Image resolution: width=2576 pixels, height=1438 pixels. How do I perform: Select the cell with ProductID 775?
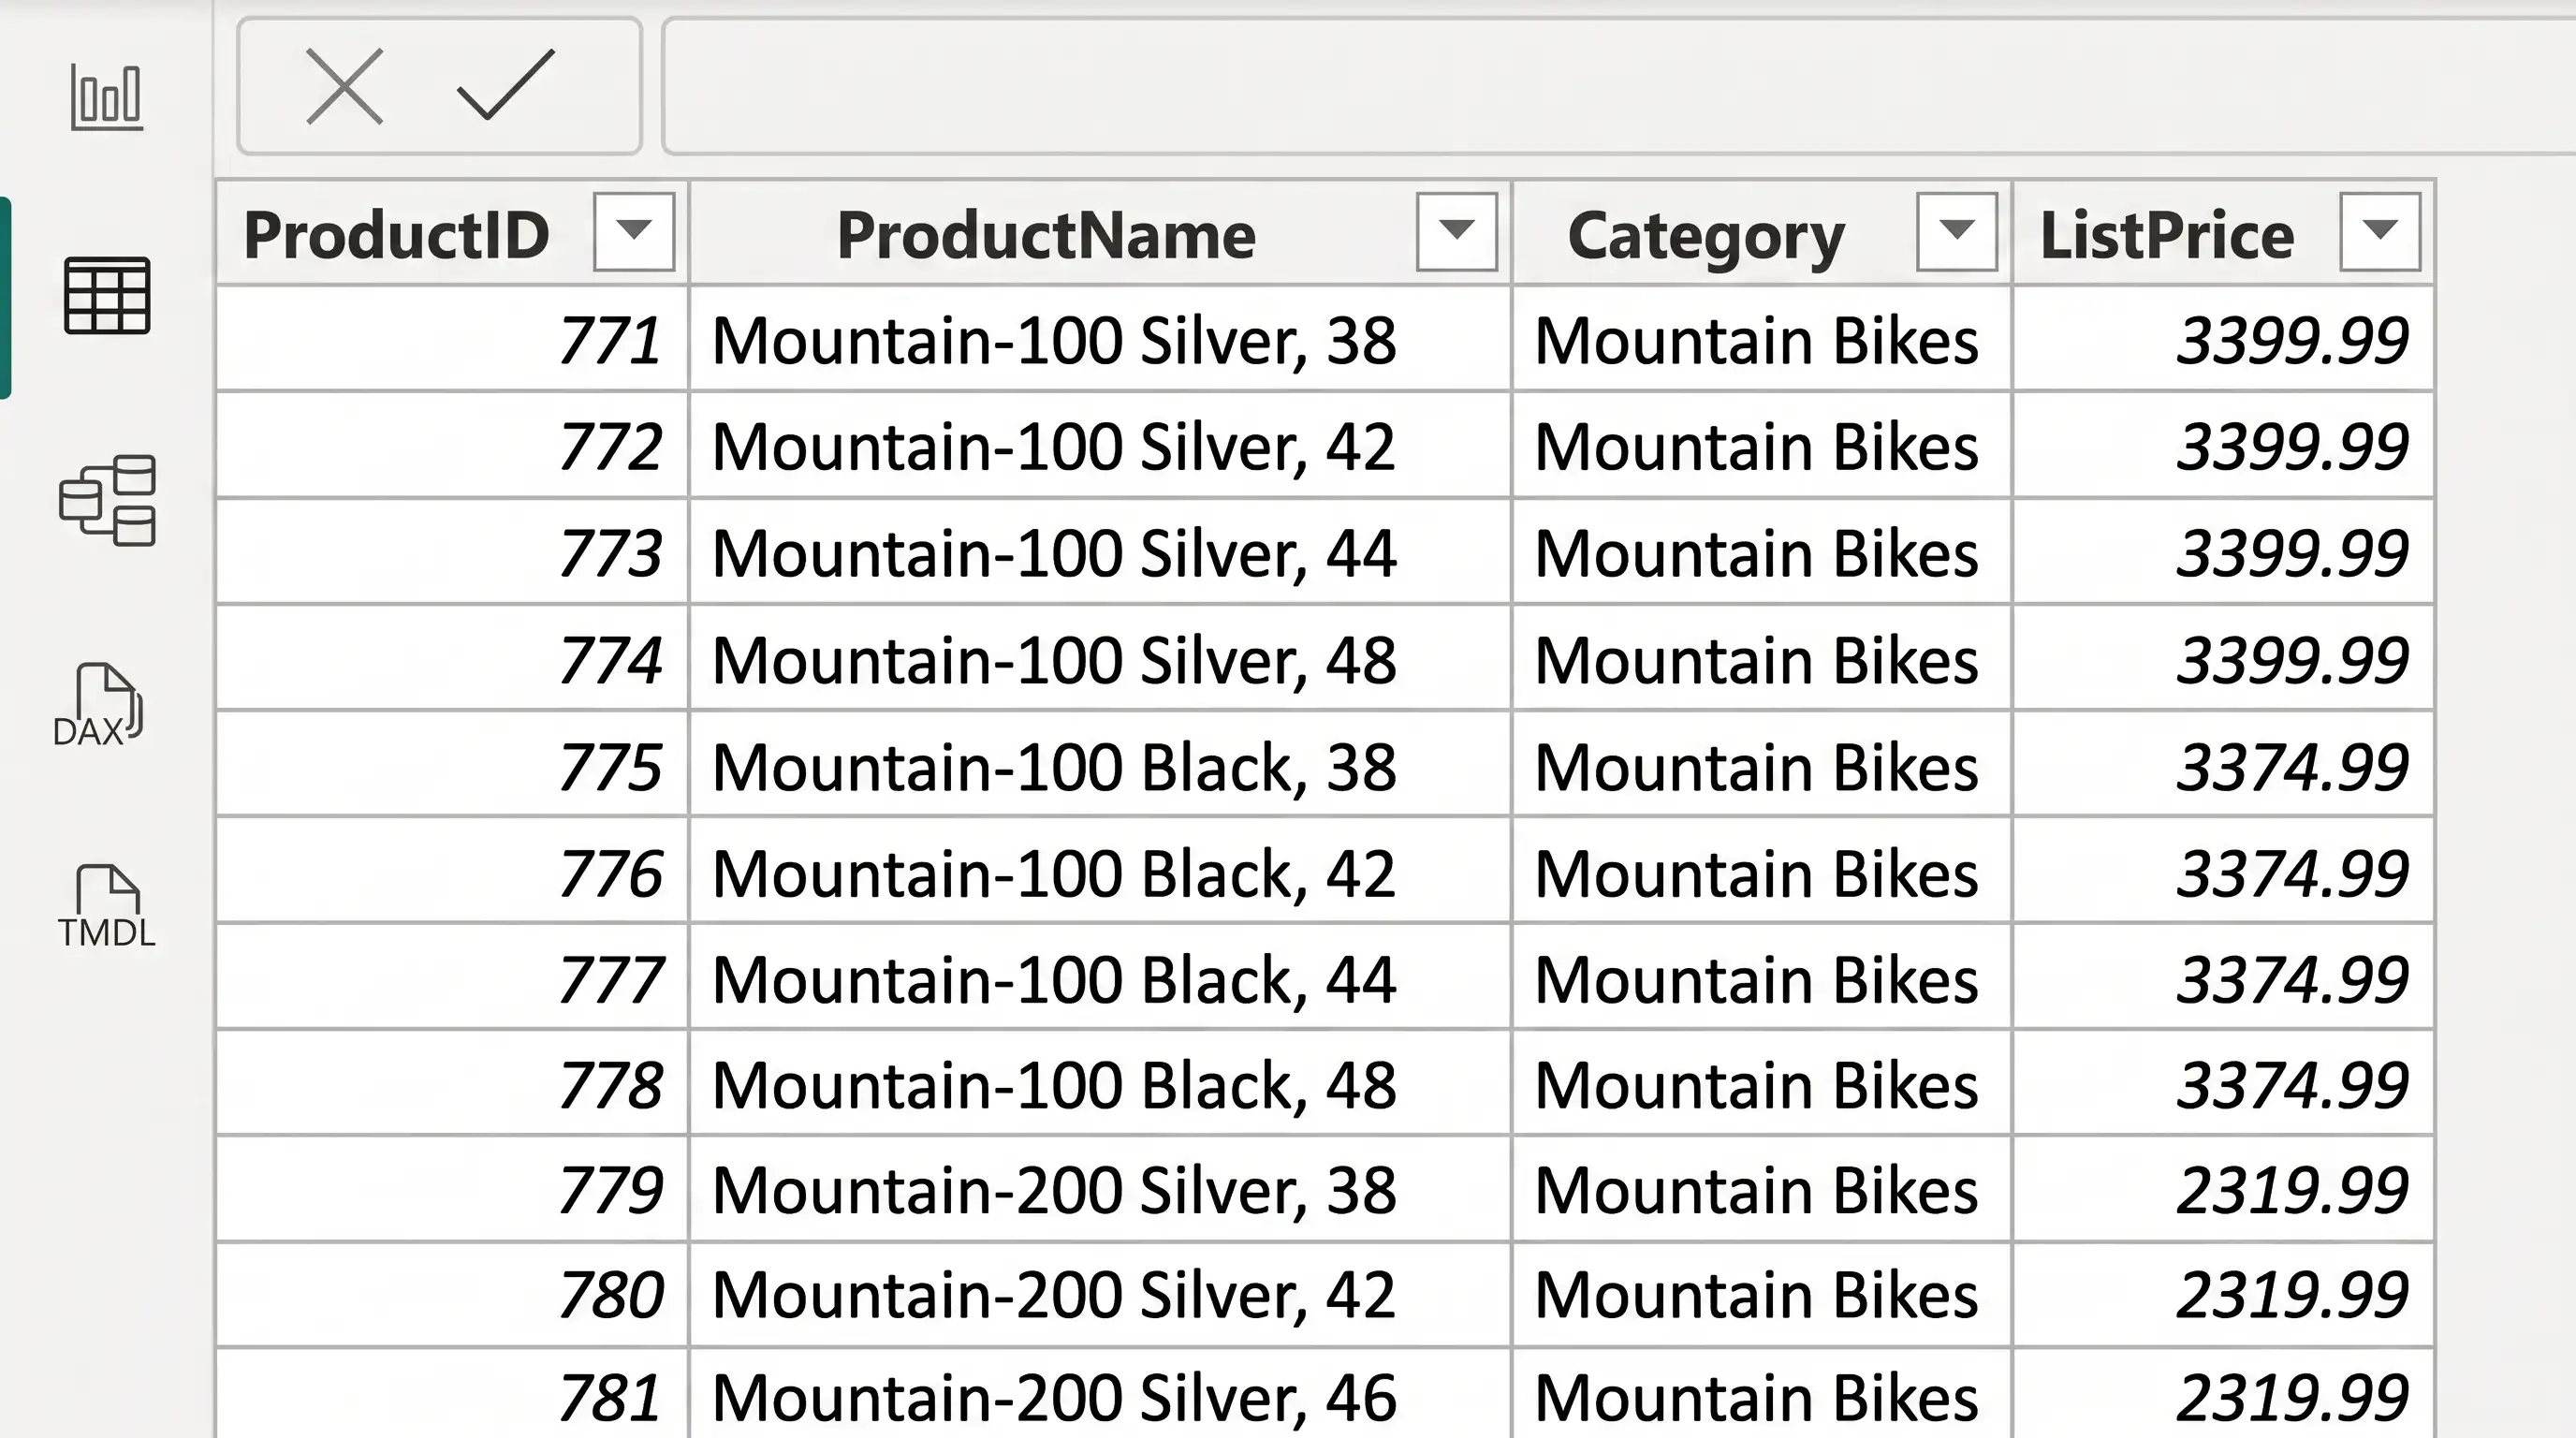point(452,766)
